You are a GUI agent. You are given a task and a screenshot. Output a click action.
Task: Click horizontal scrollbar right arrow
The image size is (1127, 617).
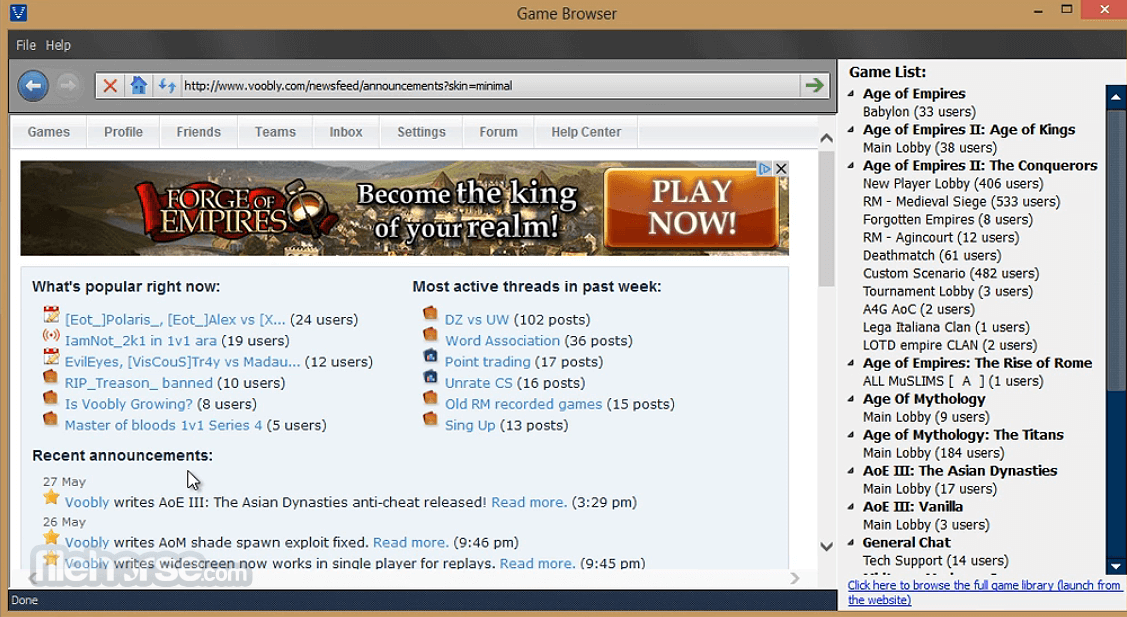[x=795, y=578]
